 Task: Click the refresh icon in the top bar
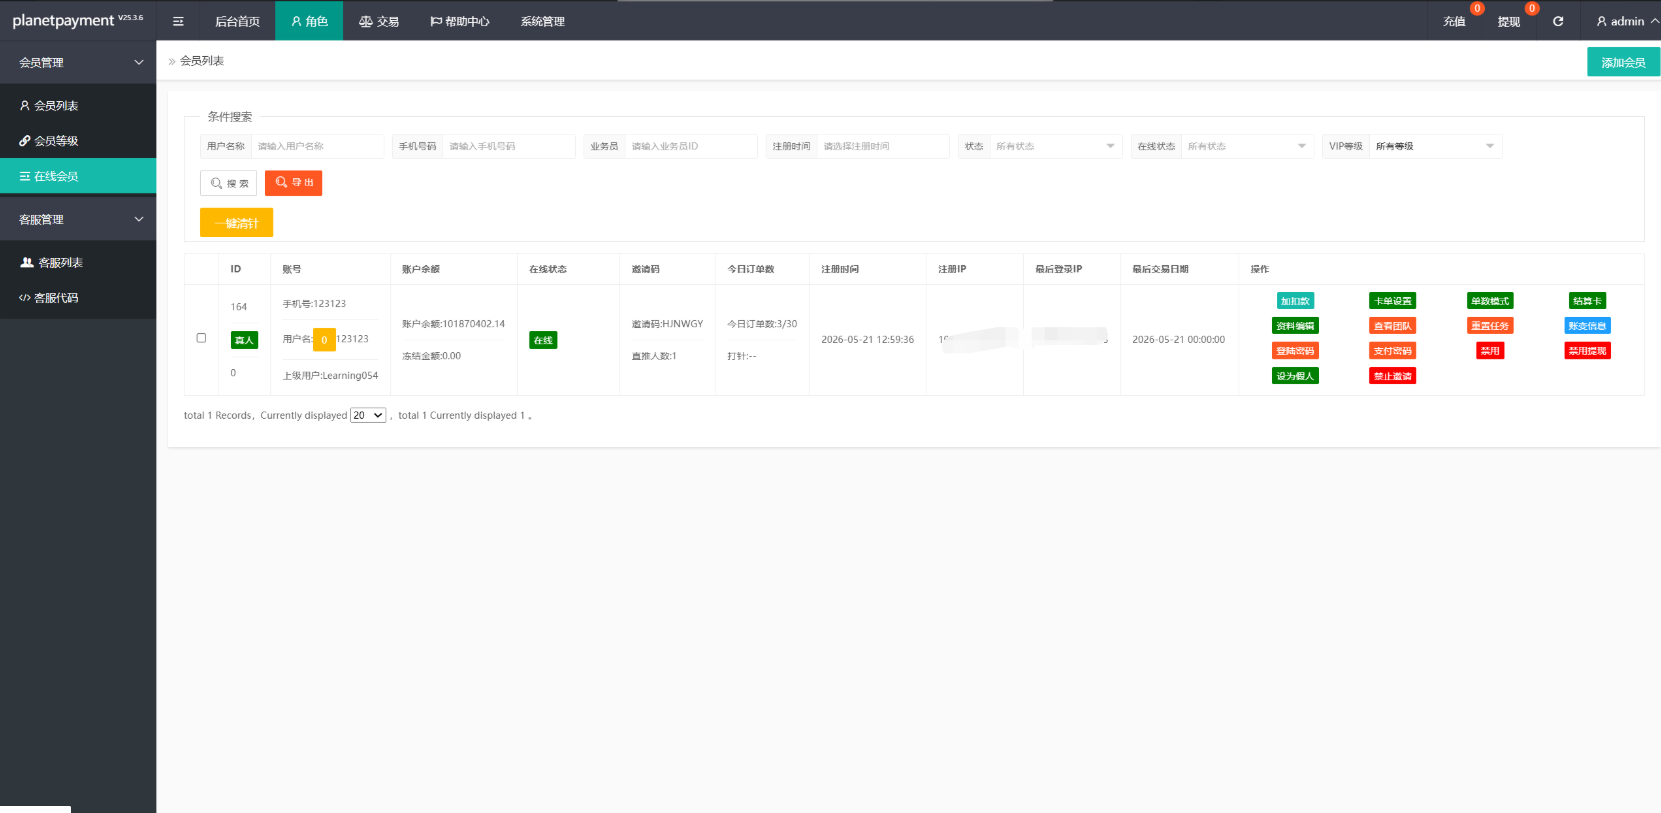click(1558, 21)
